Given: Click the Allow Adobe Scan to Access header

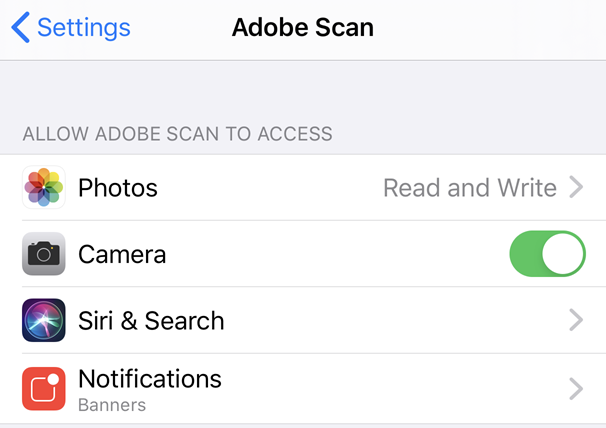Looking at the screenshot, I should 177,133.
